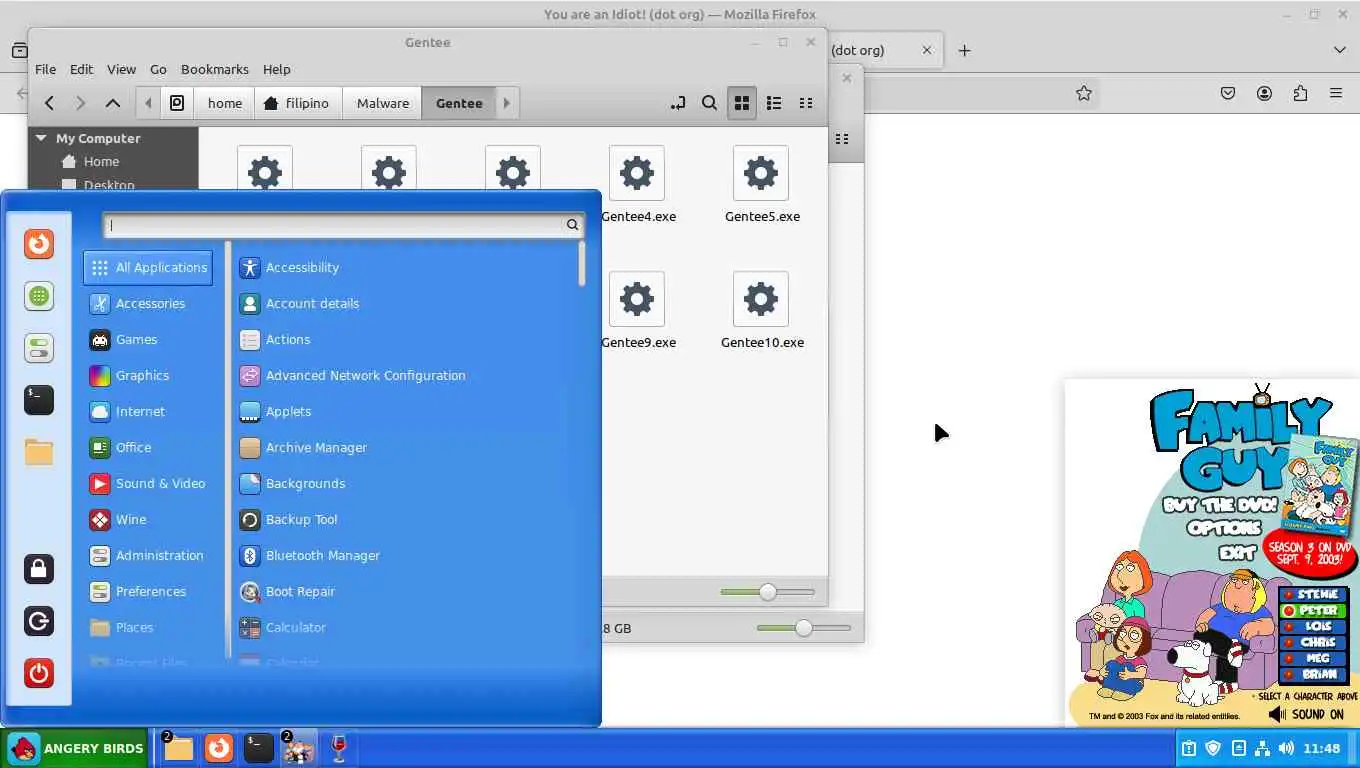Open Firefox from the menu favorites sidebar
The width and height of the screenshot is (1360, 768).
click(x=39, y=244)
